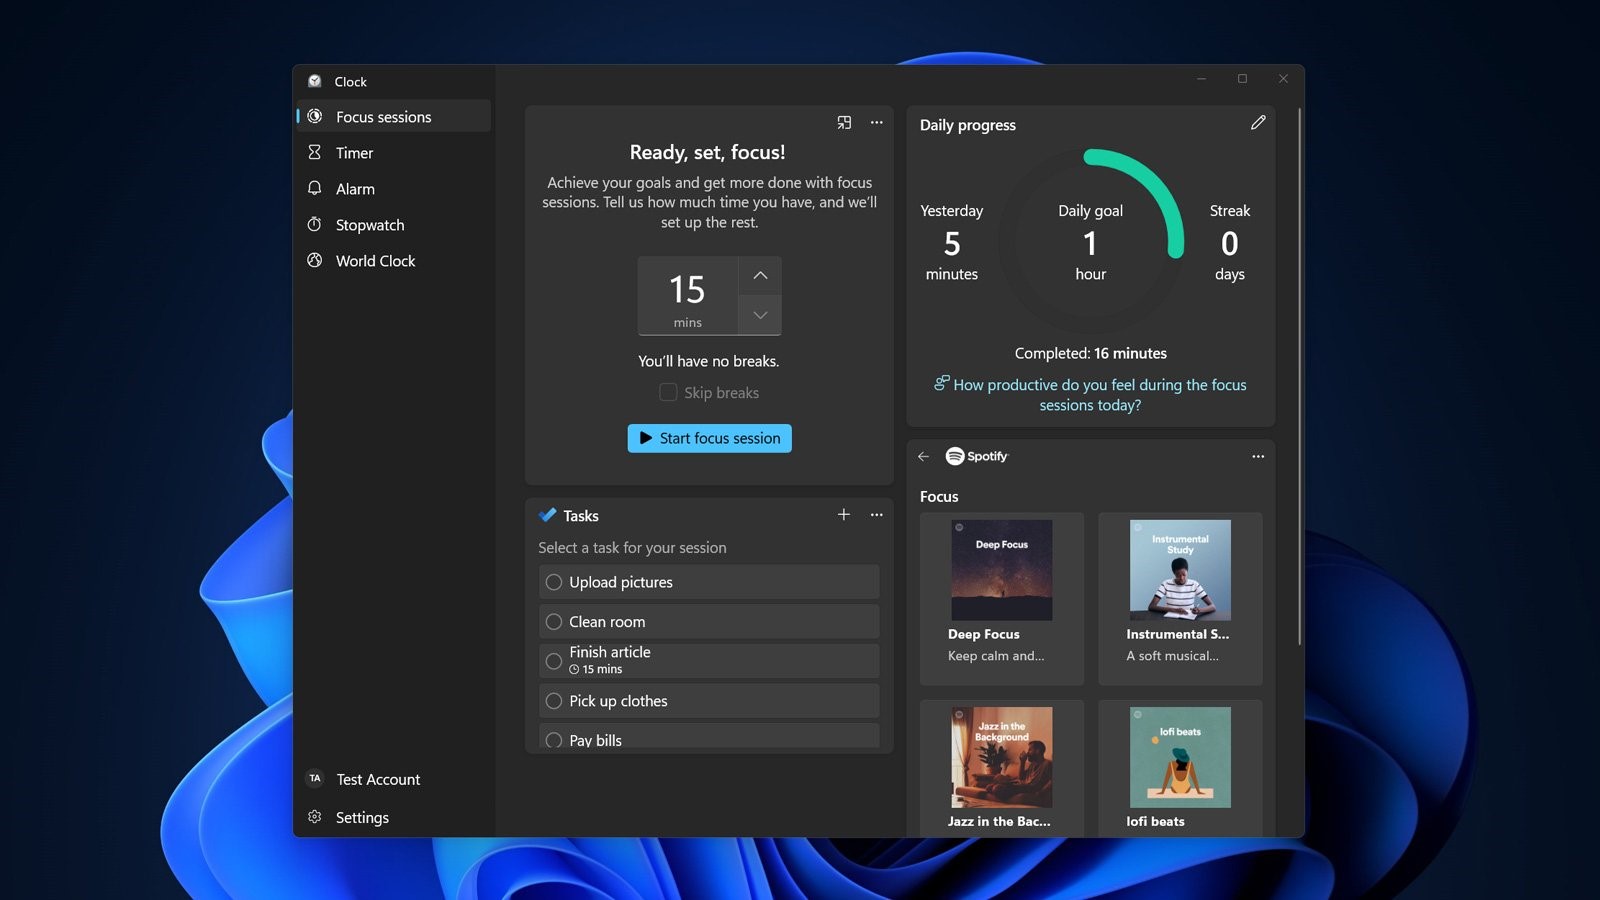Toggle the Skip breaks checkbox
This screenshot has height=900, width=1600.
(668, 393)
